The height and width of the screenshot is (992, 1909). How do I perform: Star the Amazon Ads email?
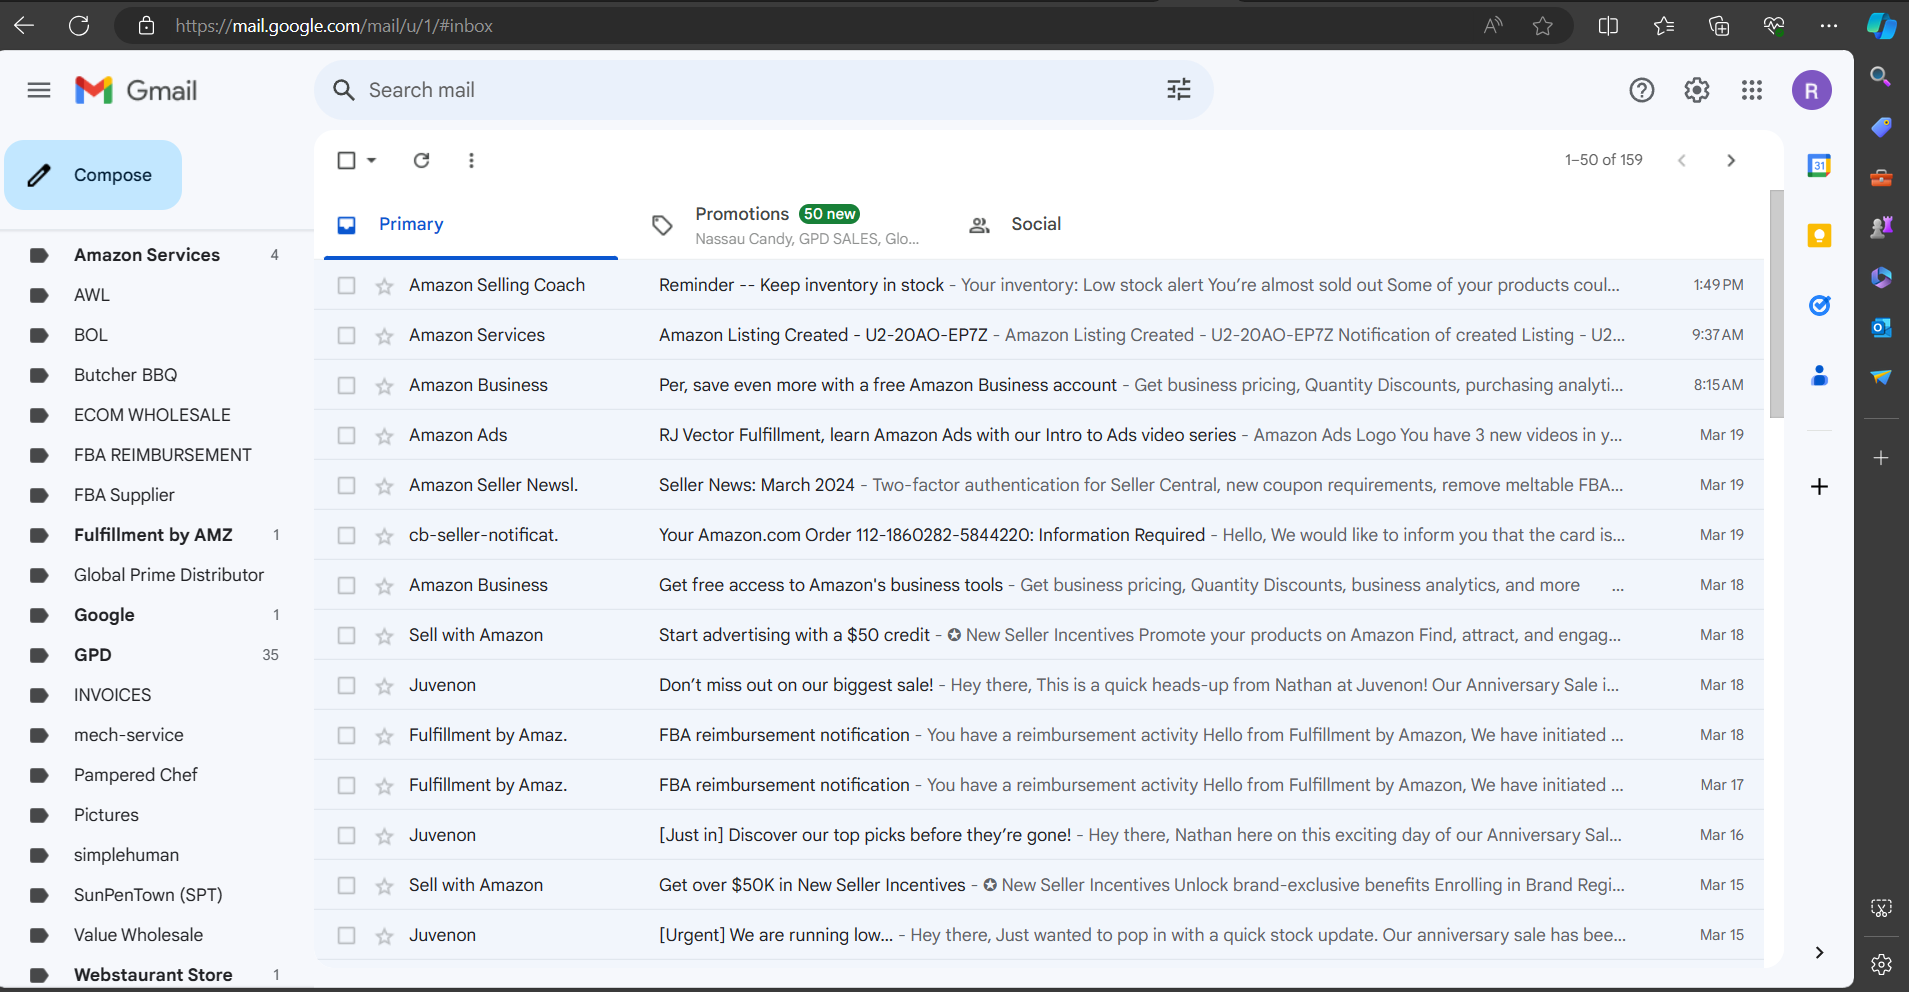pyautogui.click(x=385, y=436)
